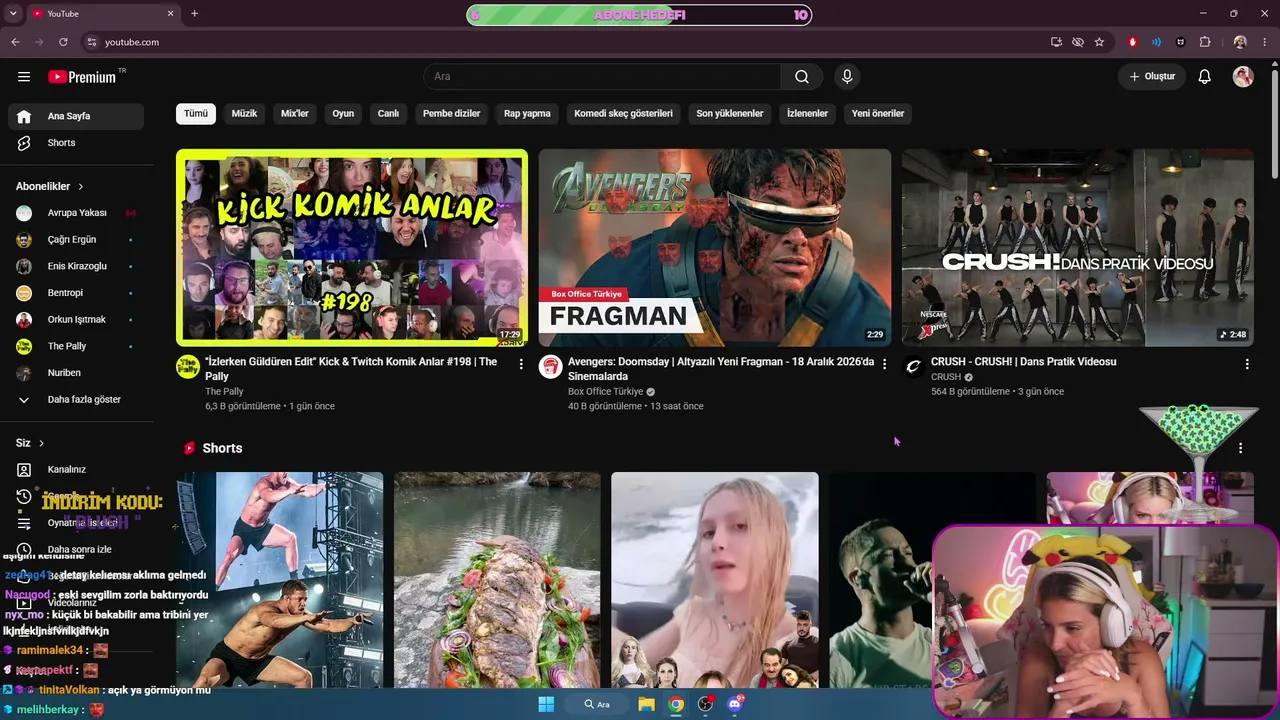Select the Yeni öneriler filter chip
Image resolution: width=1280 pixels, height=720 pixels.
pyautogui.click(x=878, y=113)
